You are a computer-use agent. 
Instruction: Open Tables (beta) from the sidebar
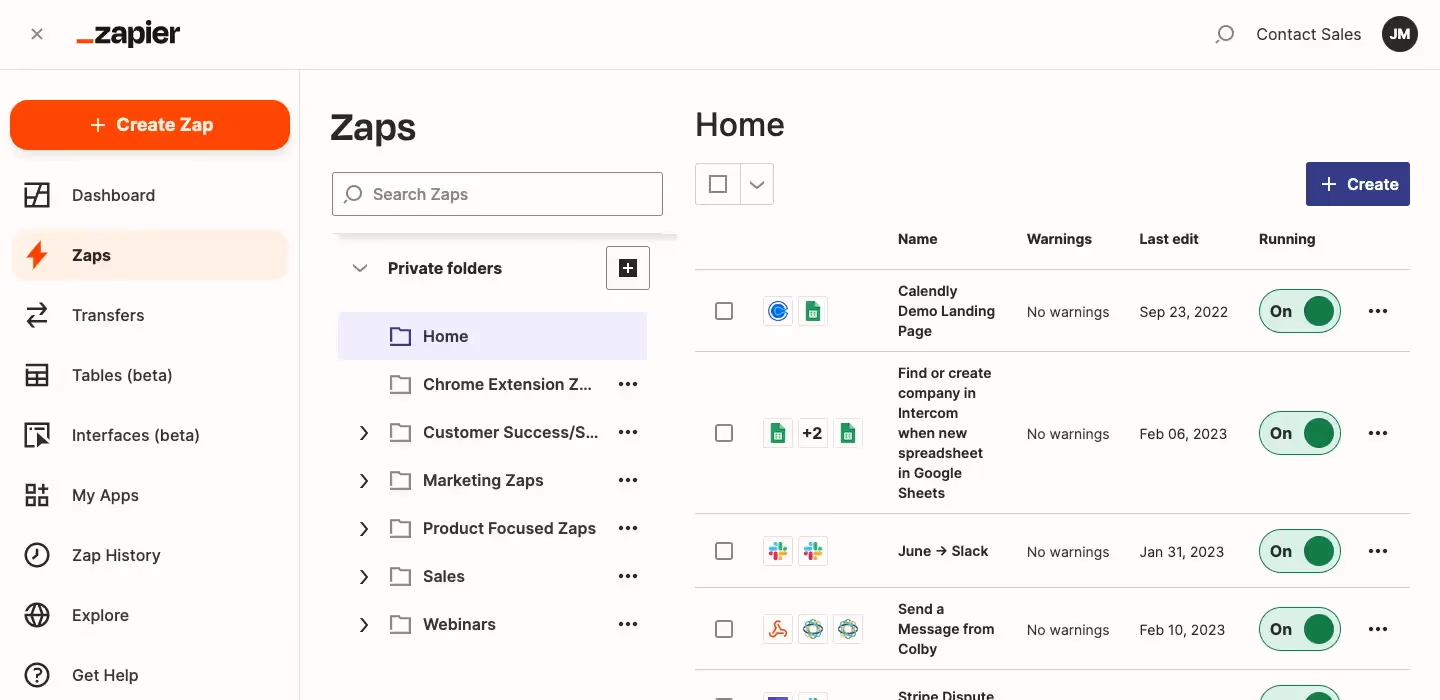122,375
